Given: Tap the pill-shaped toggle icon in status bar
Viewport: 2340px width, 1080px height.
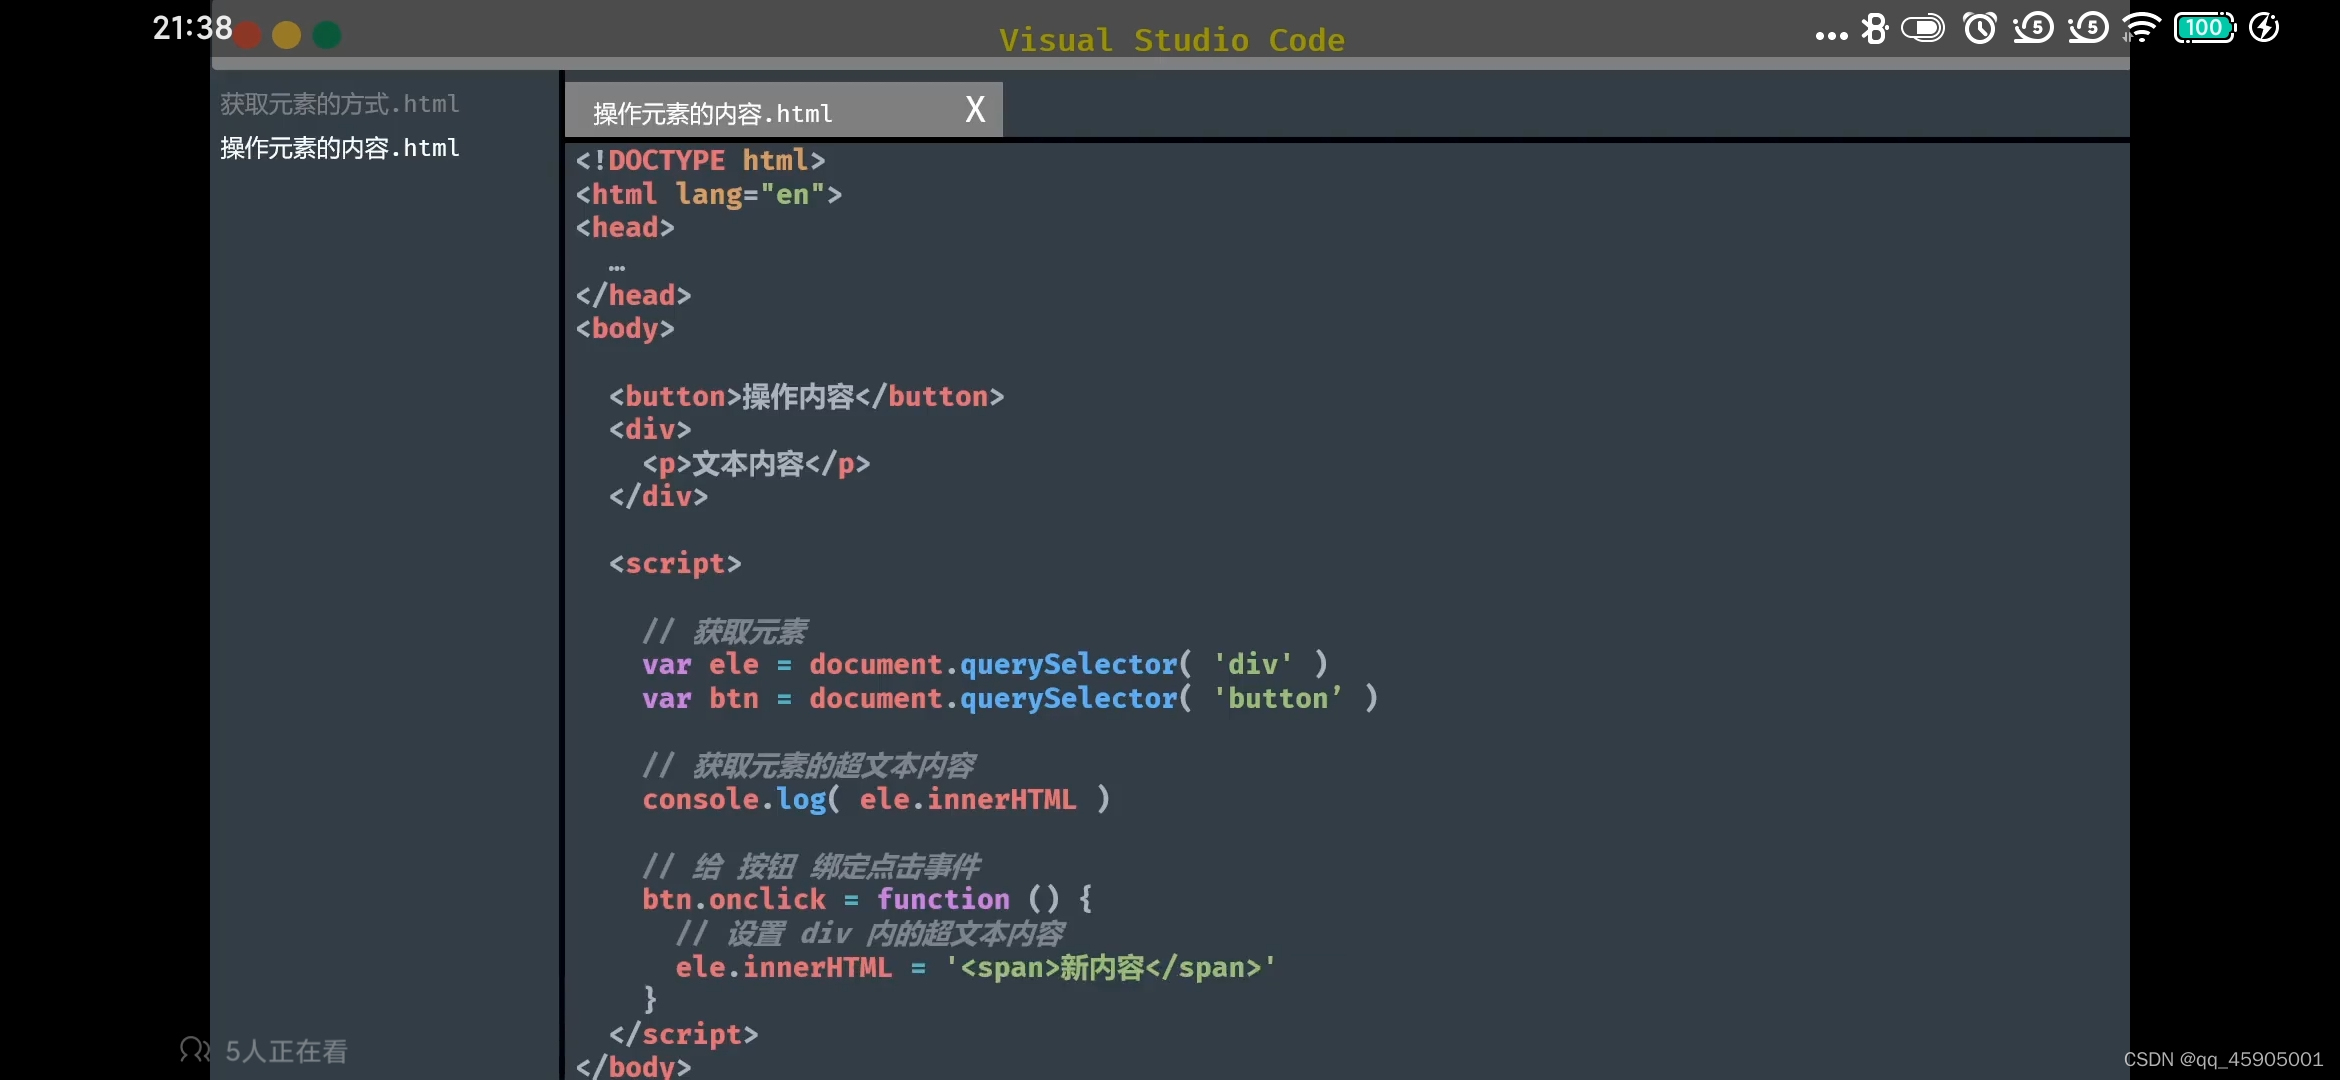Looking at the screenshot, I should pos(1923,28).
